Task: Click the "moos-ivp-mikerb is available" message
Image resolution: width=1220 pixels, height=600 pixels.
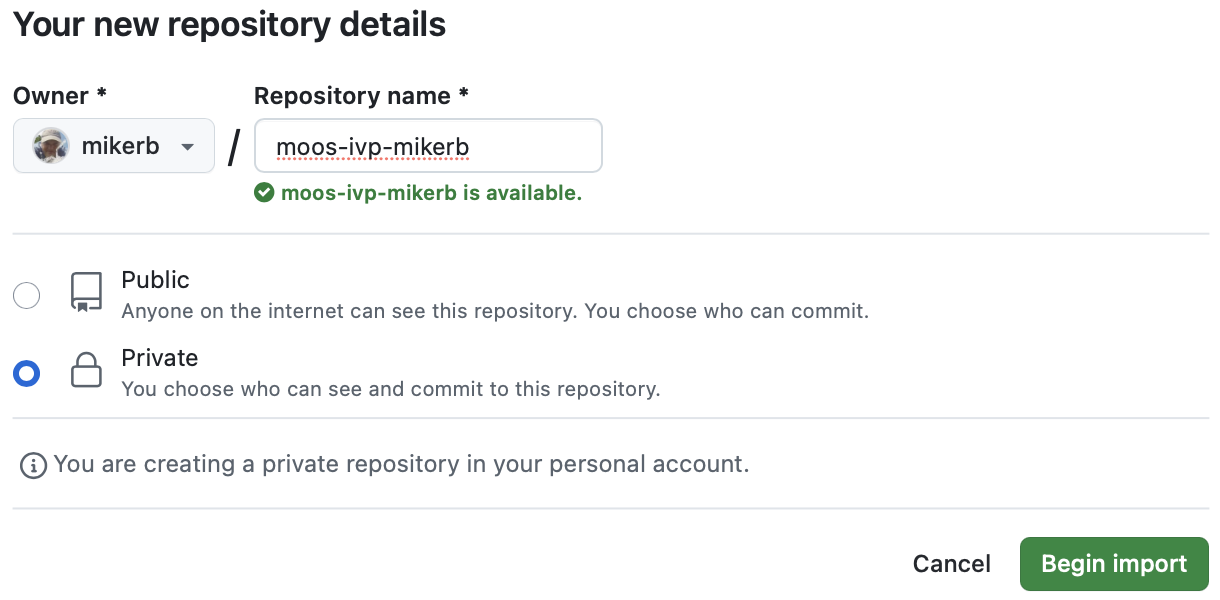Action: tap(431, 193)
